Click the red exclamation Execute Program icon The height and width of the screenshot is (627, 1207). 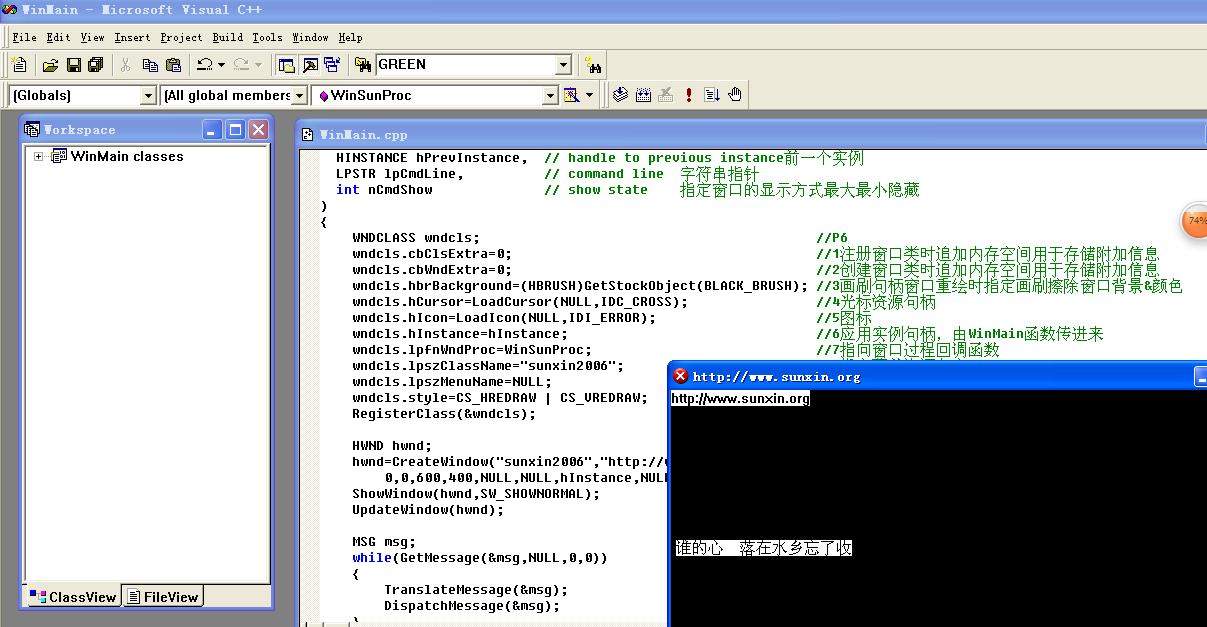coord(689,95)
